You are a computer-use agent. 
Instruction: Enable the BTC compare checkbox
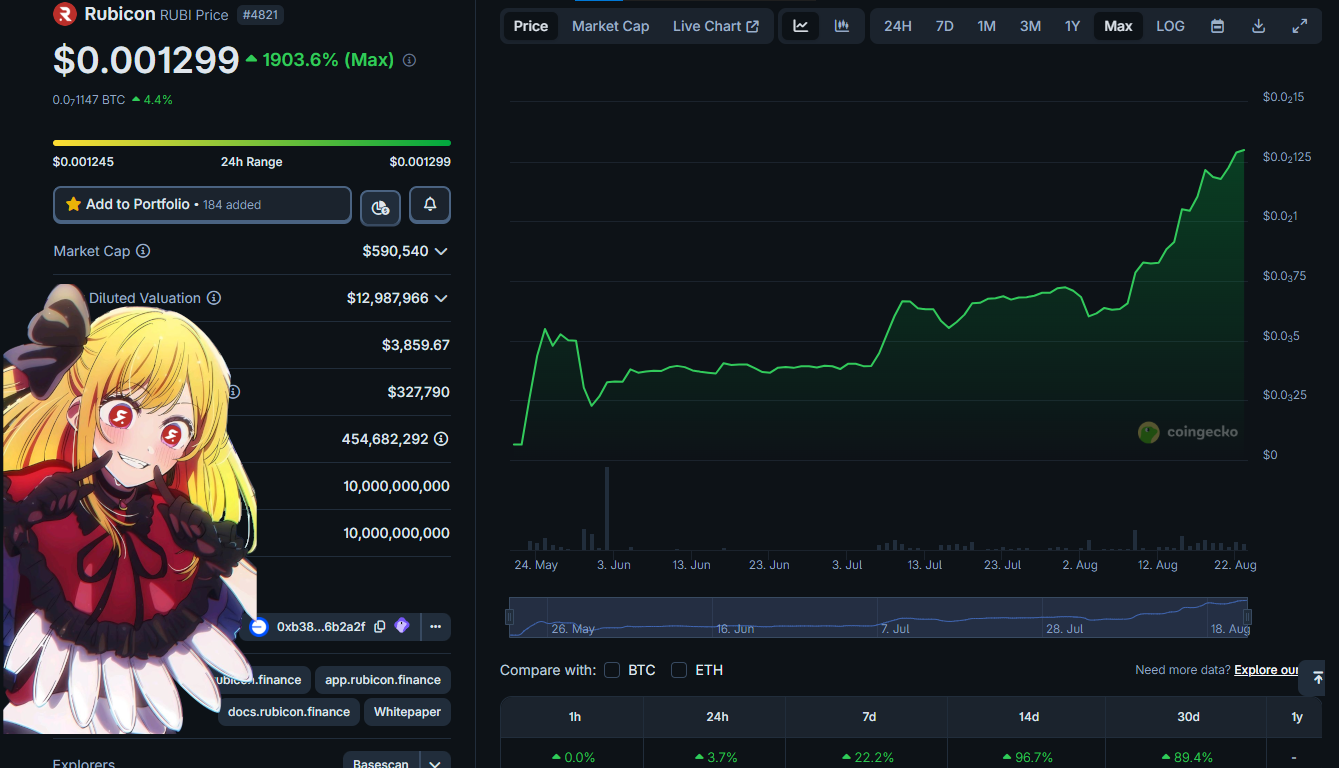click(x=612, y=670)
